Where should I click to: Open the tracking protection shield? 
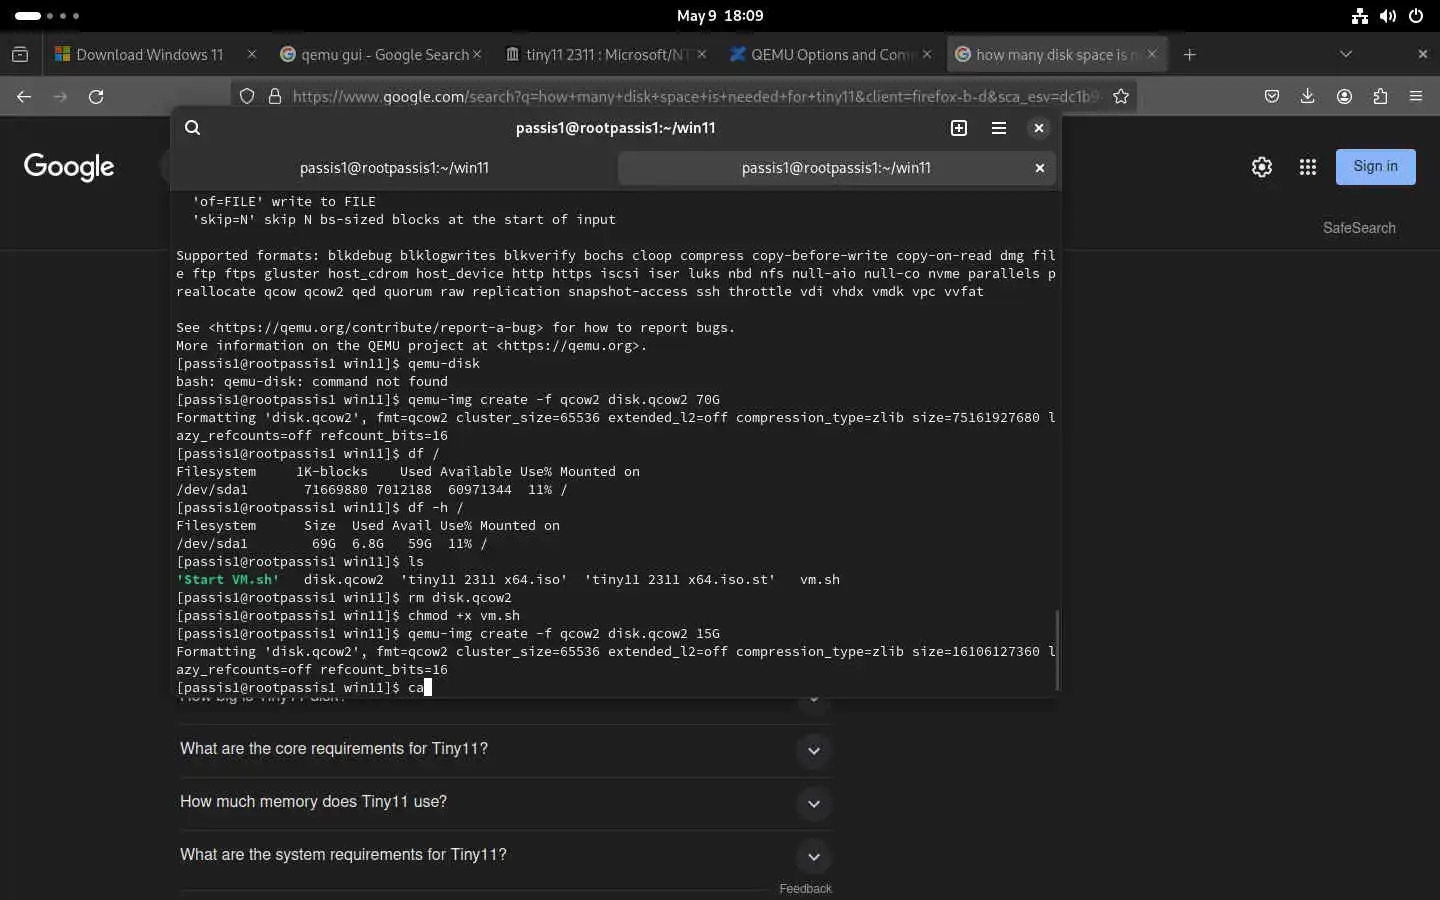pos(247,96)
